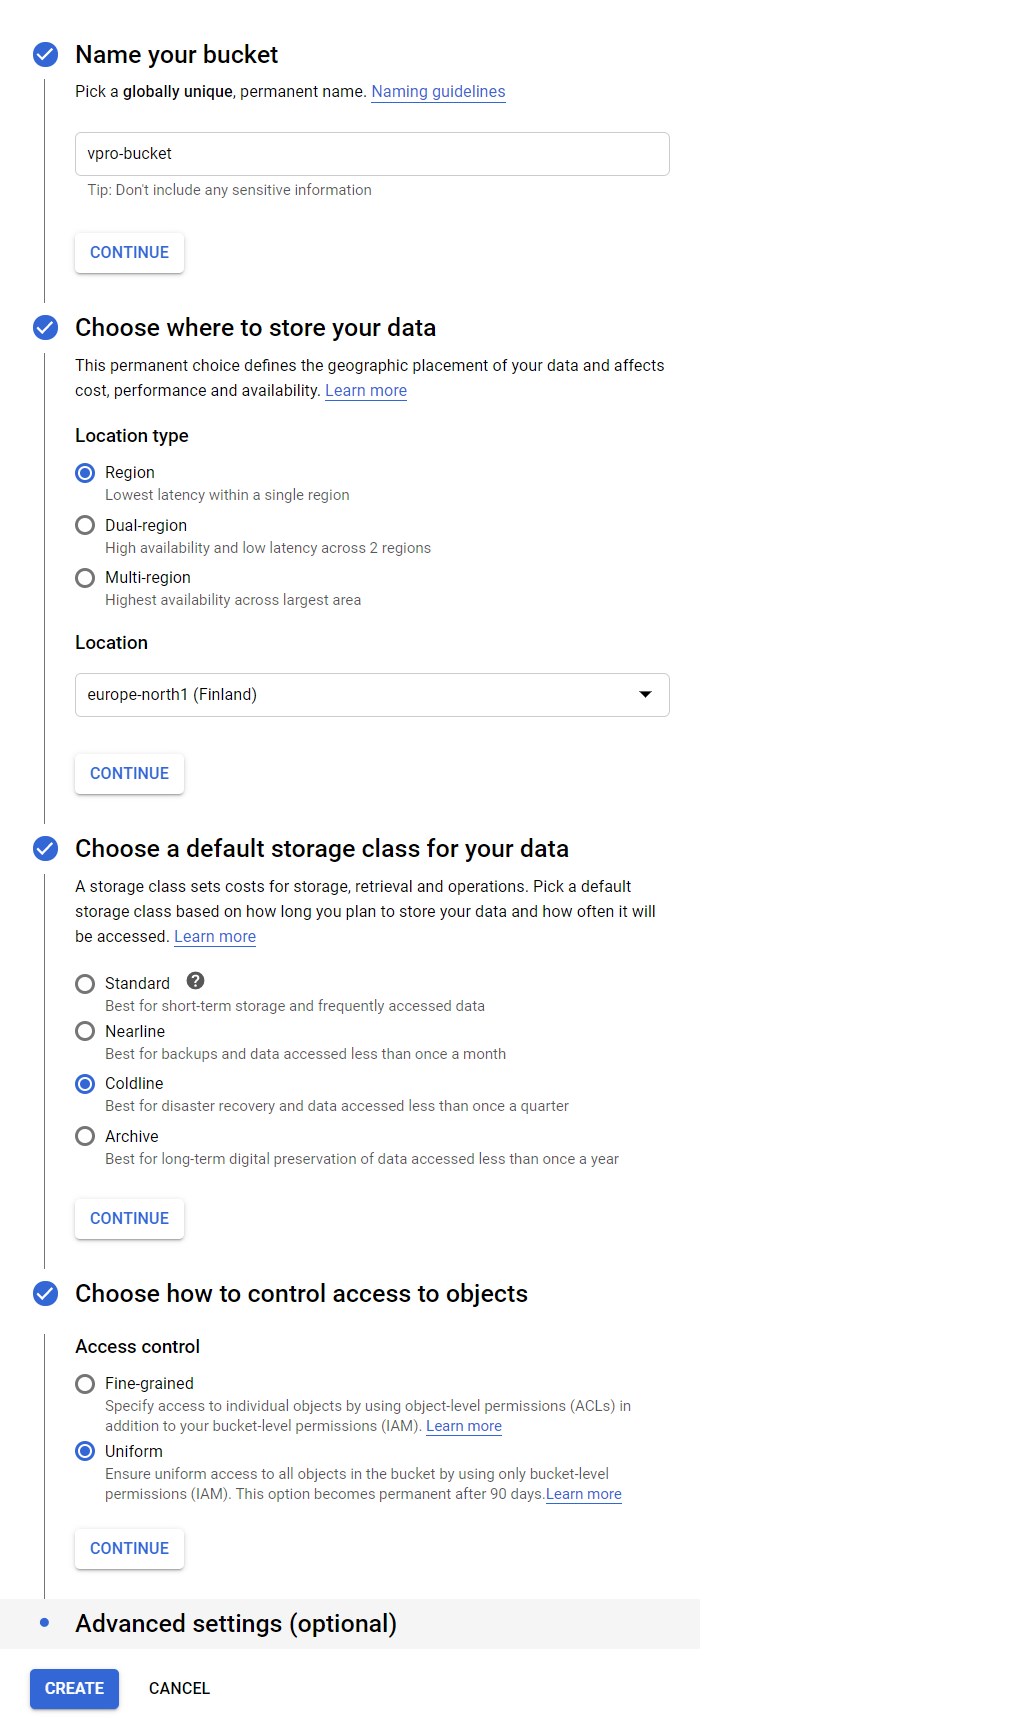Screen dimensions: 1022x1718
Task: Click the bullet icon beside Advanced settings
Action: point(44,1623)
